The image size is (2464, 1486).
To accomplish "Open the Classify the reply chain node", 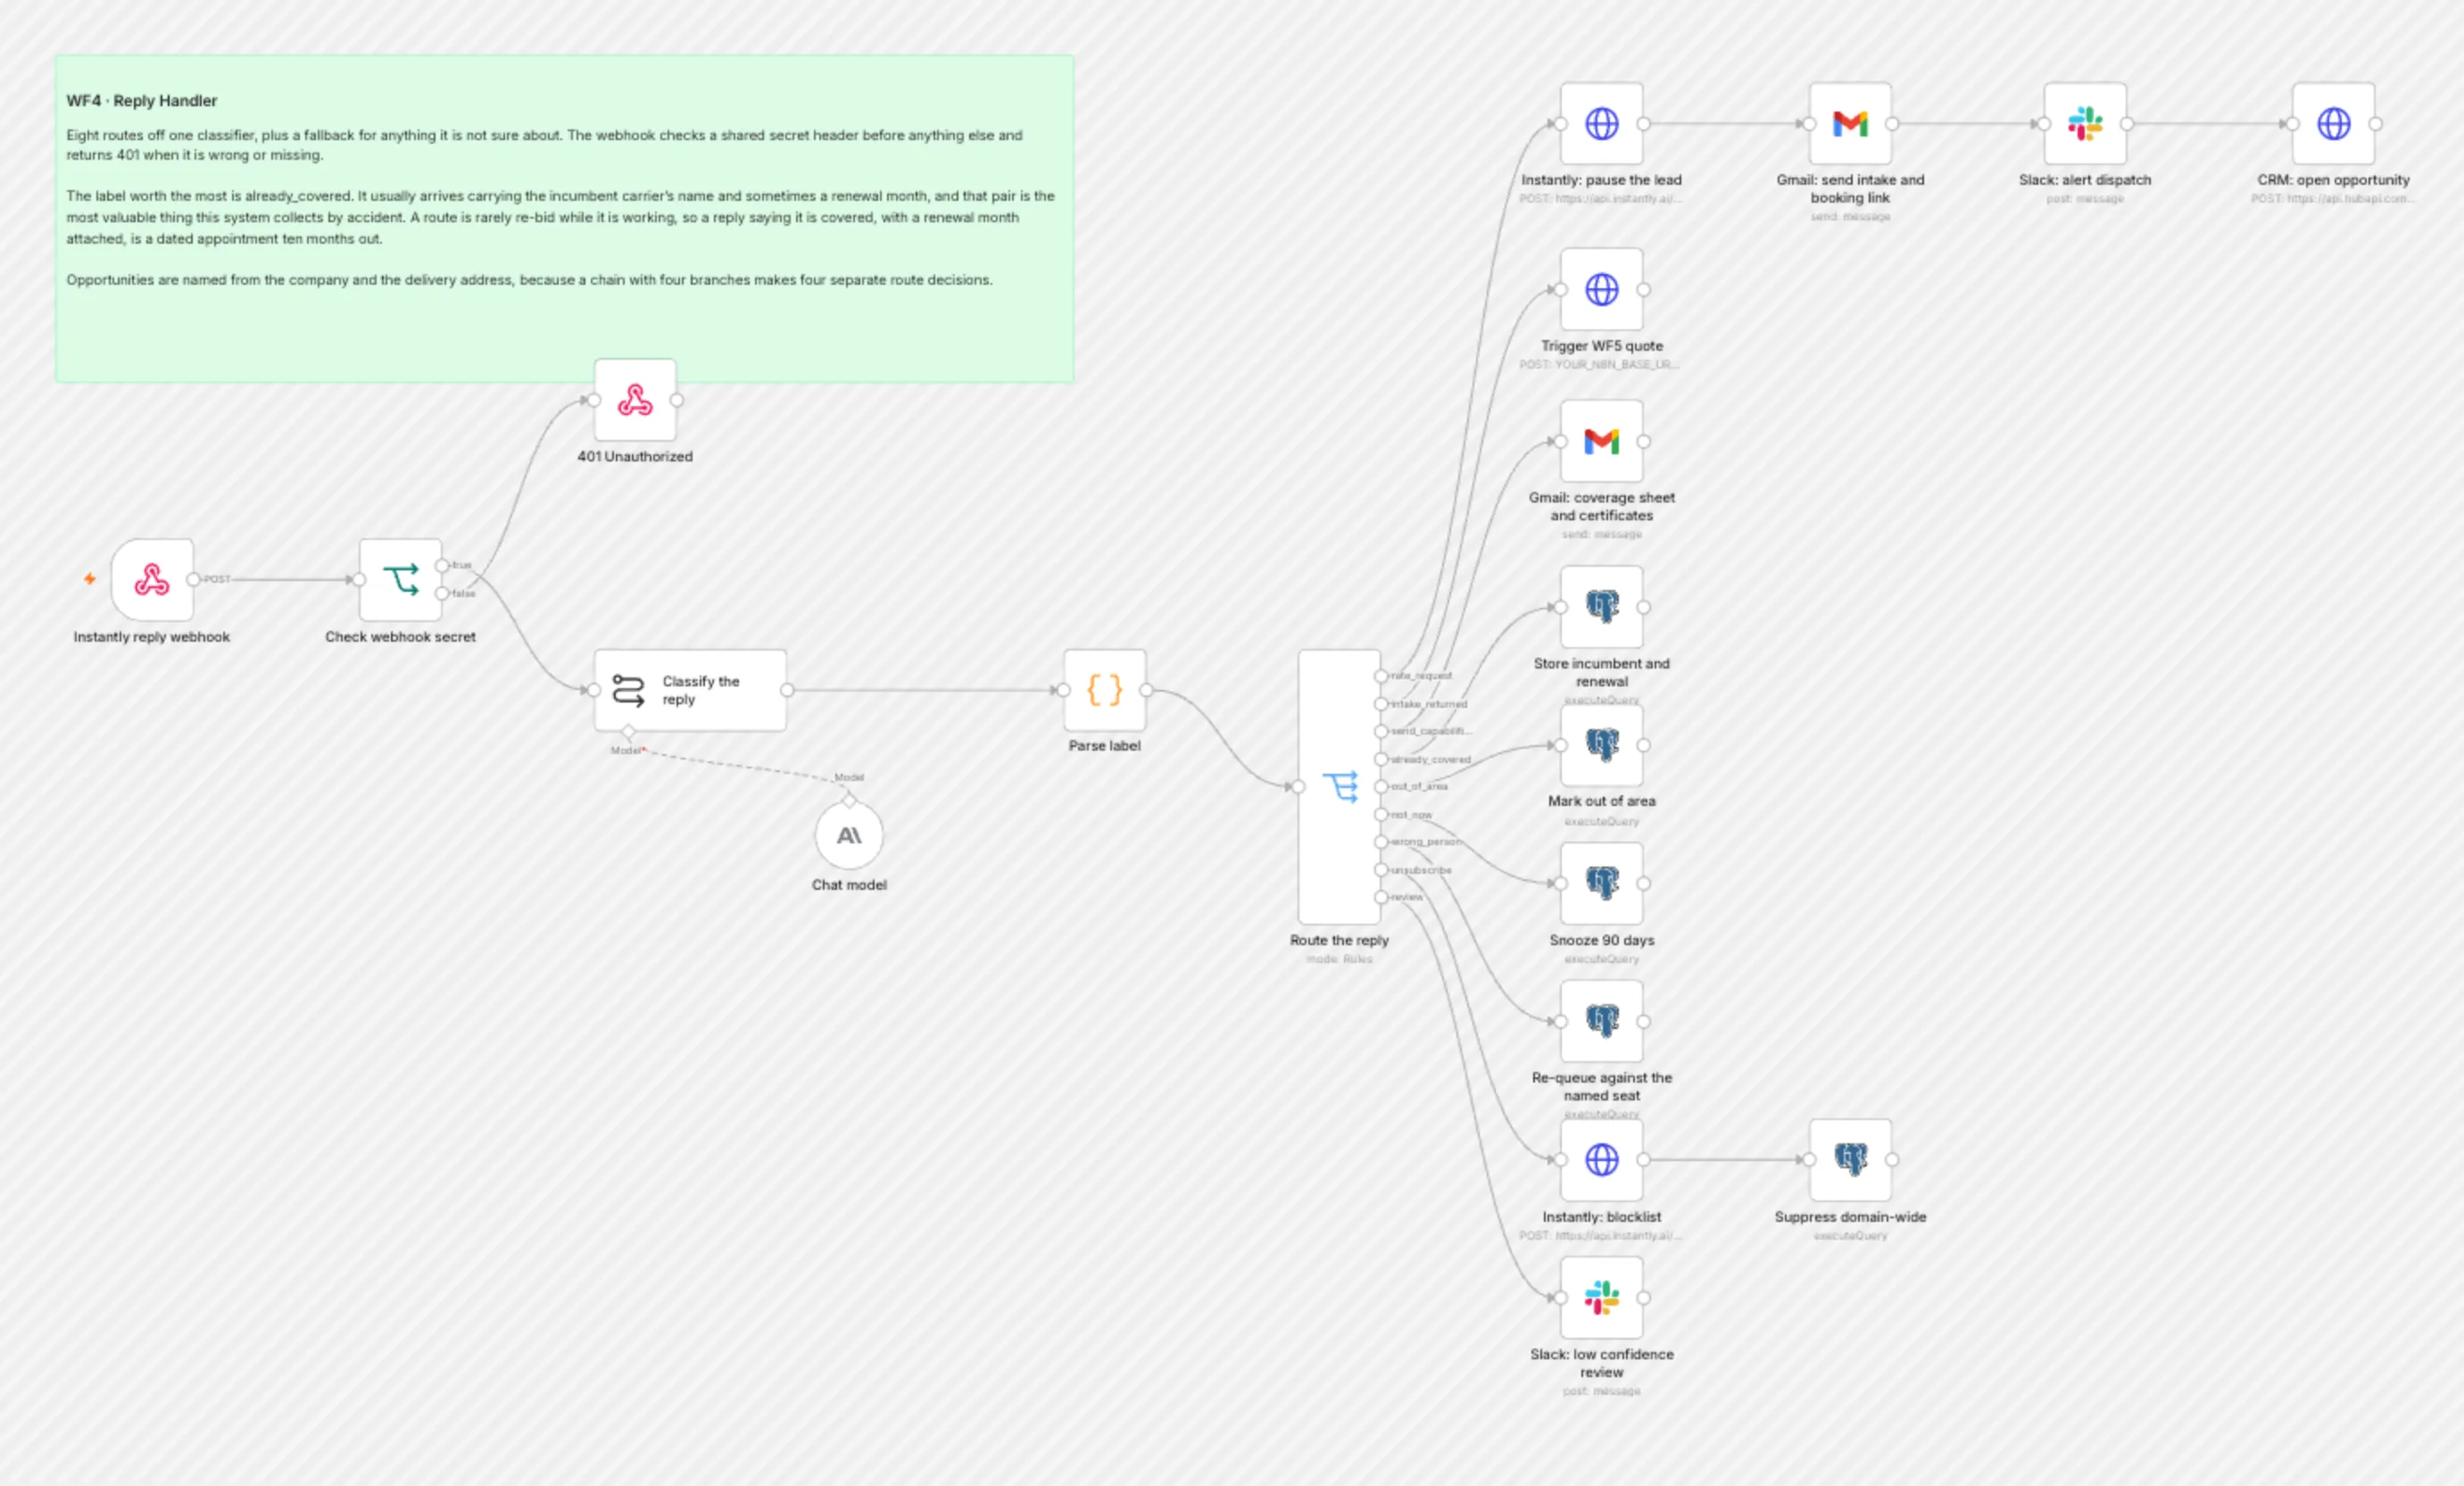I will 690,690.
